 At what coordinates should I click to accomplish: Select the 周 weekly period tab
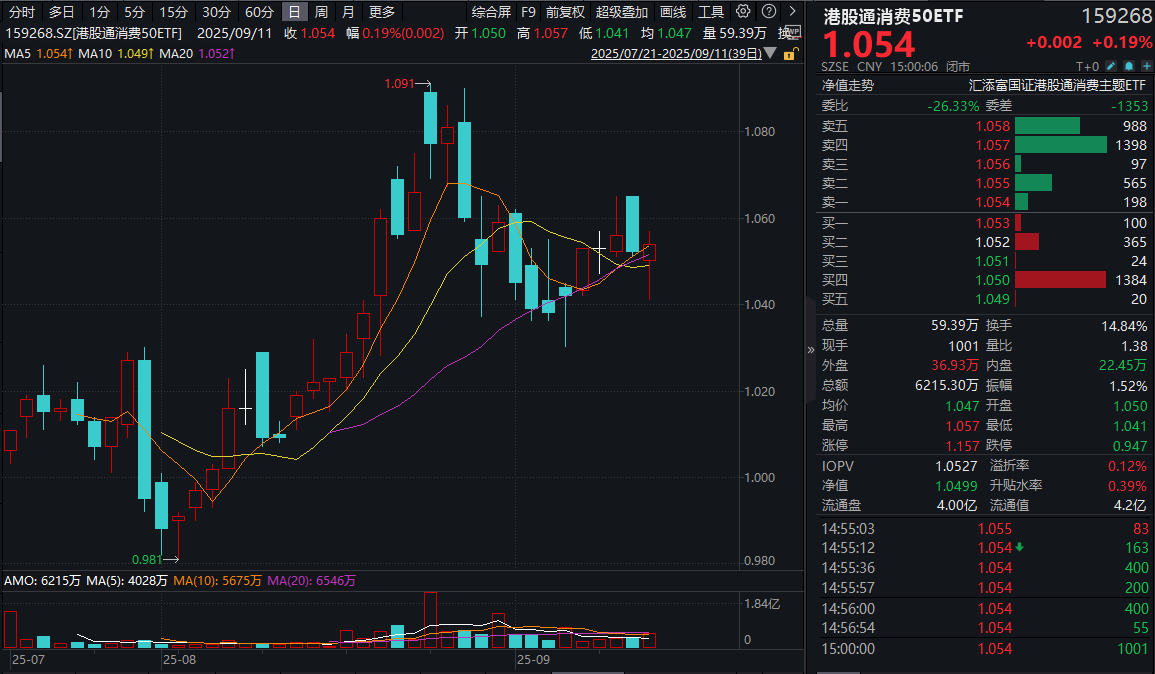click(x=321, y=12)
